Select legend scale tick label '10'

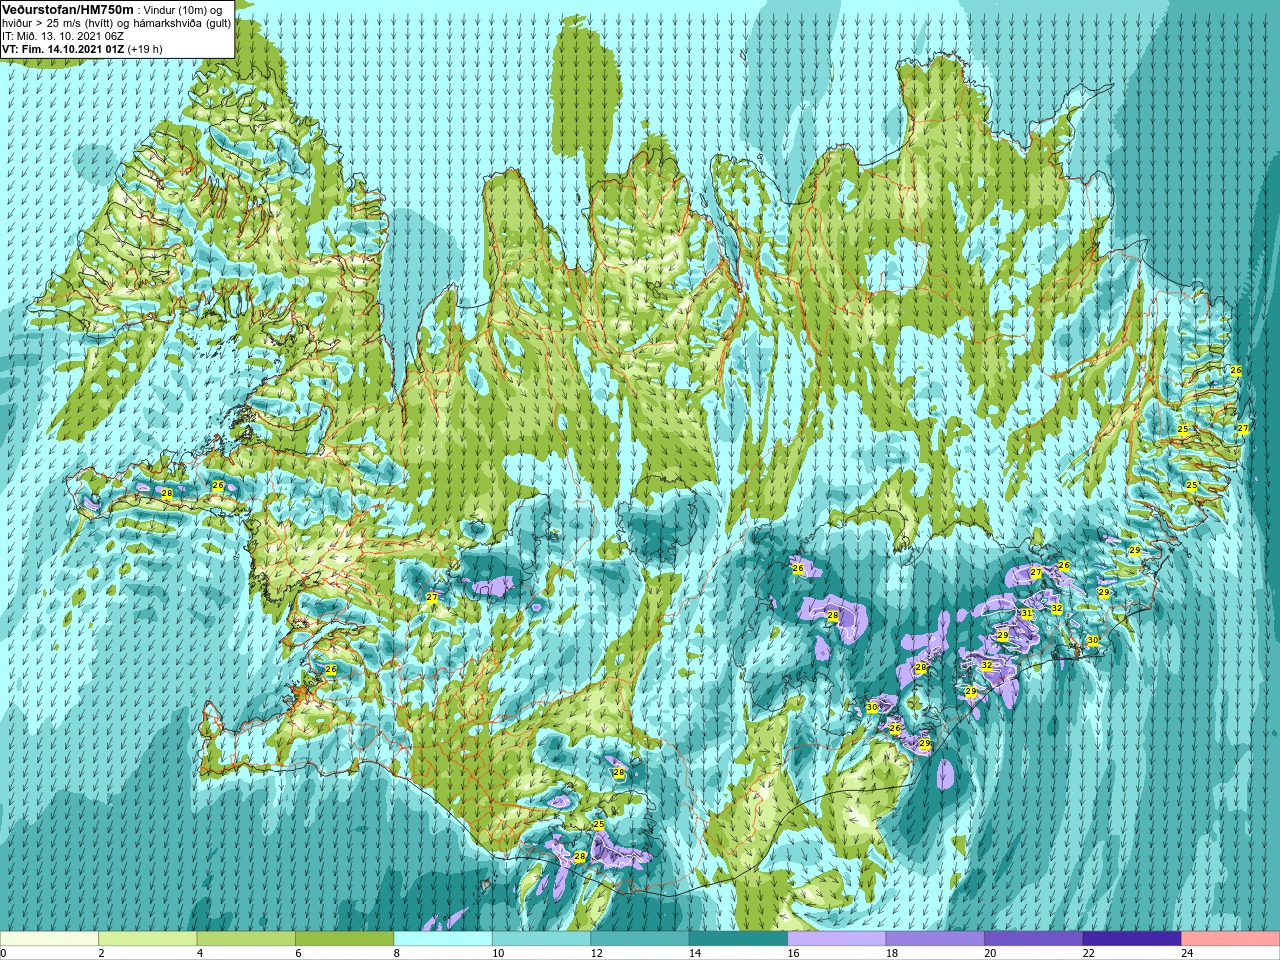coord(498,953)
